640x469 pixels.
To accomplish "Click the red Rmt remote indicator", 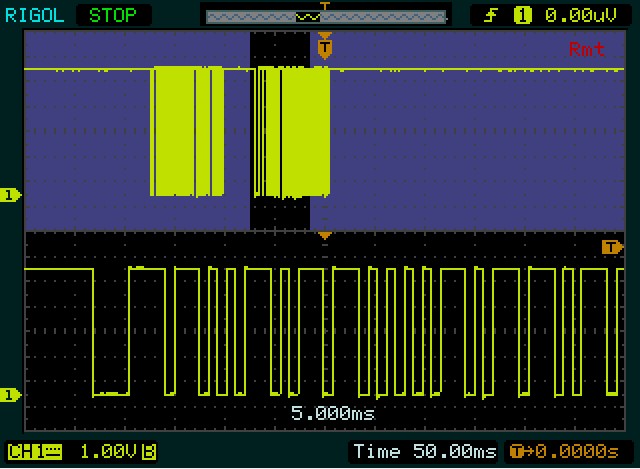I will 587,49.
